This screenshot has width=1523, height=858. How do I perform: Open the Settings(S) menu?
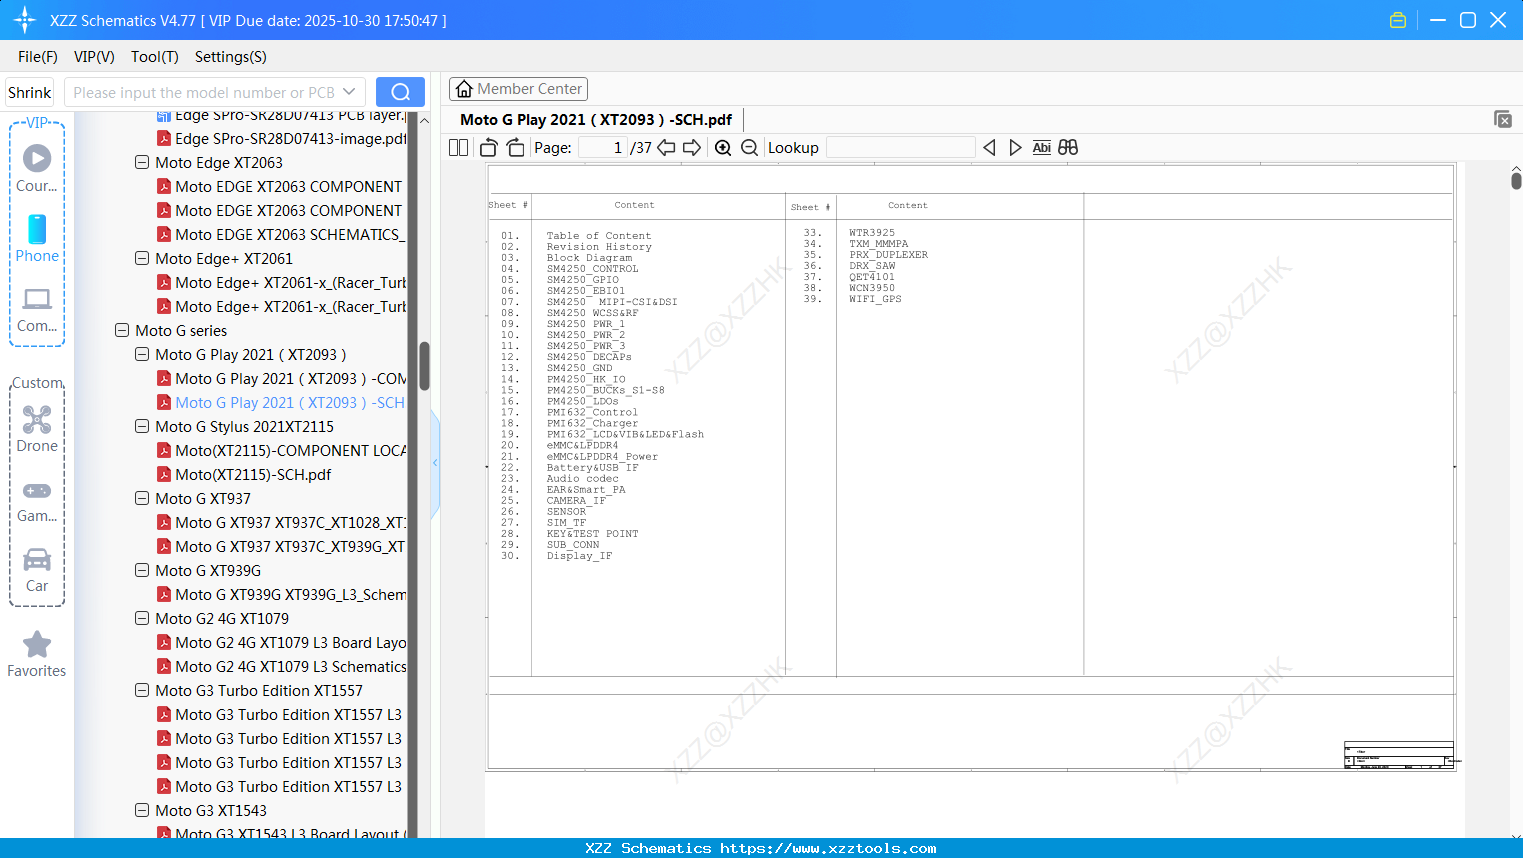tap(231, 57)
